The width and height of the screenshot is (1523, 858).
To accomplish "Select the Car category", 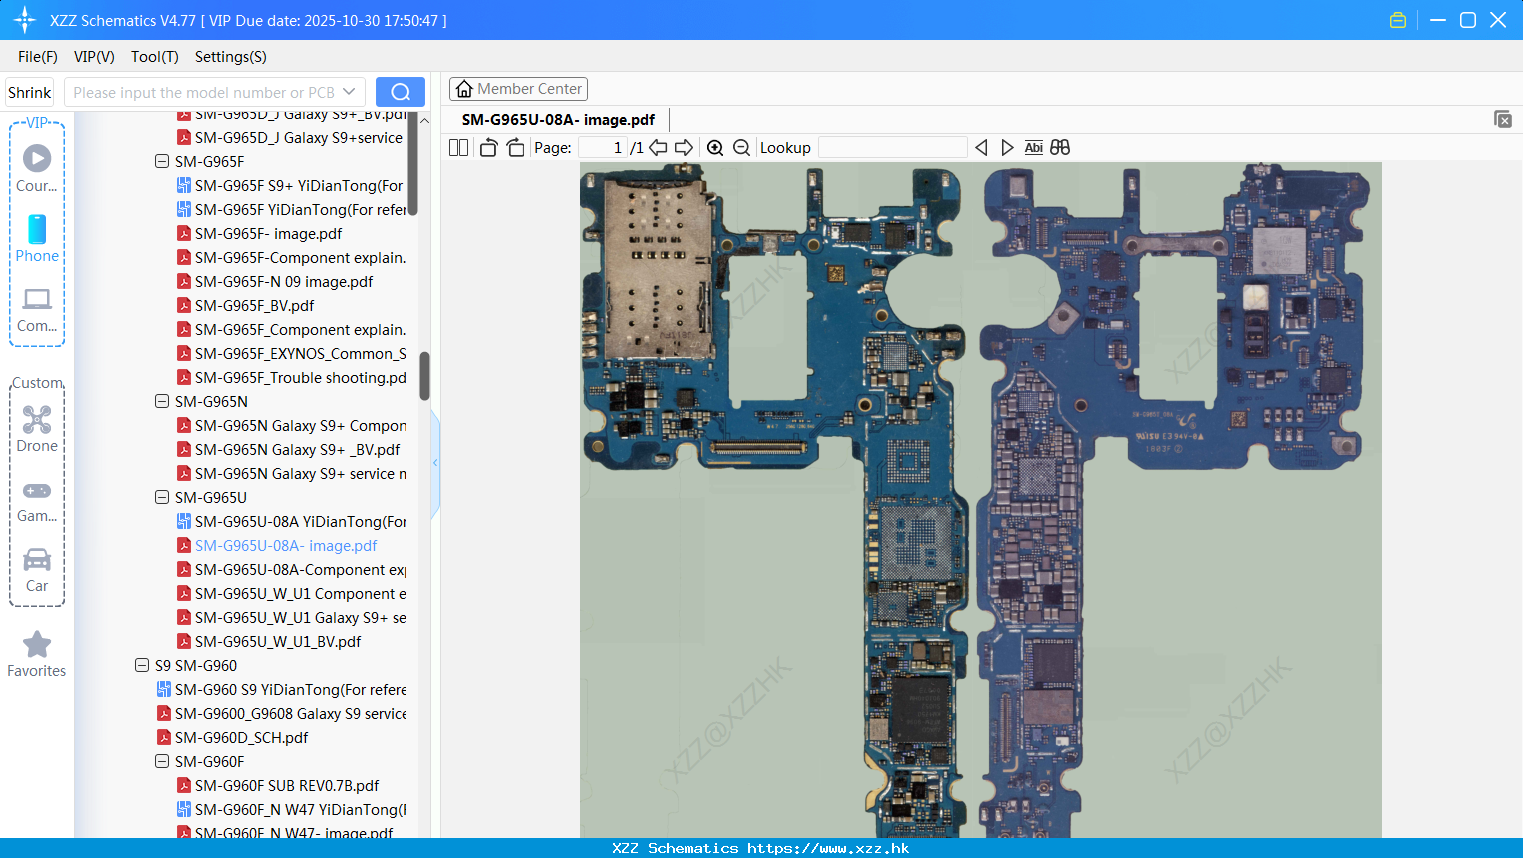I will 37,570.
